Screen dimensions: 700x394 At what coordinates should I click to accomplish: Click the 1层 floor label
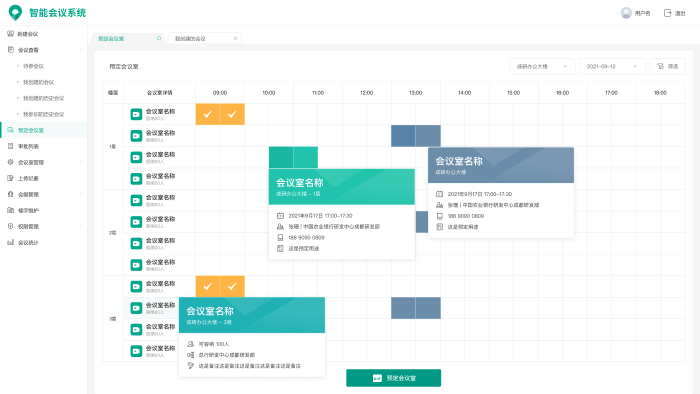[112, 146]
